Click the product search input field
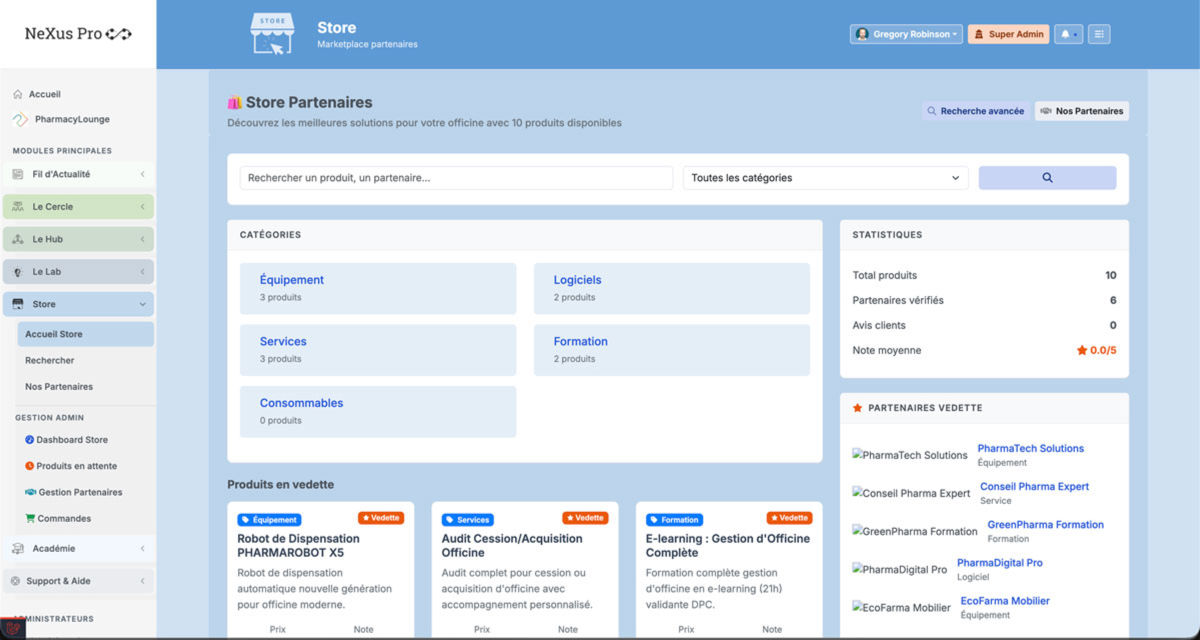This screenshot has width=1200, height=640. pos(456,178)
